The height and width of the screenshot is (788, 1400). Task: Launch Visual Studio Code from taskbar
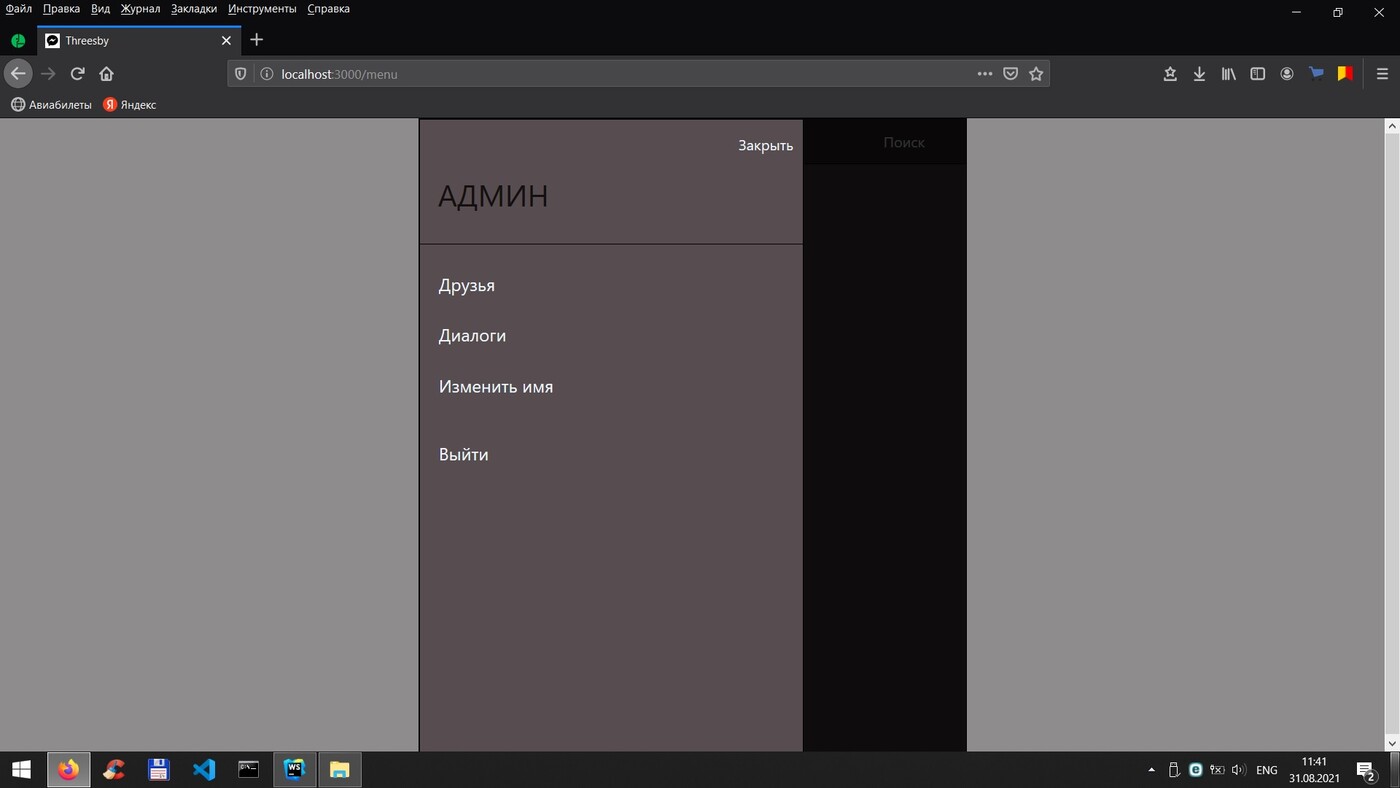pos(204,770)
